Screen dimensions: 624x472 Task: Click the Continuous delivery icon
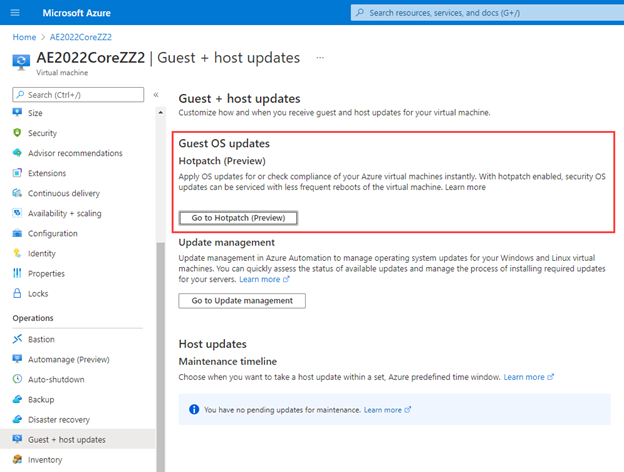[18, 193]
